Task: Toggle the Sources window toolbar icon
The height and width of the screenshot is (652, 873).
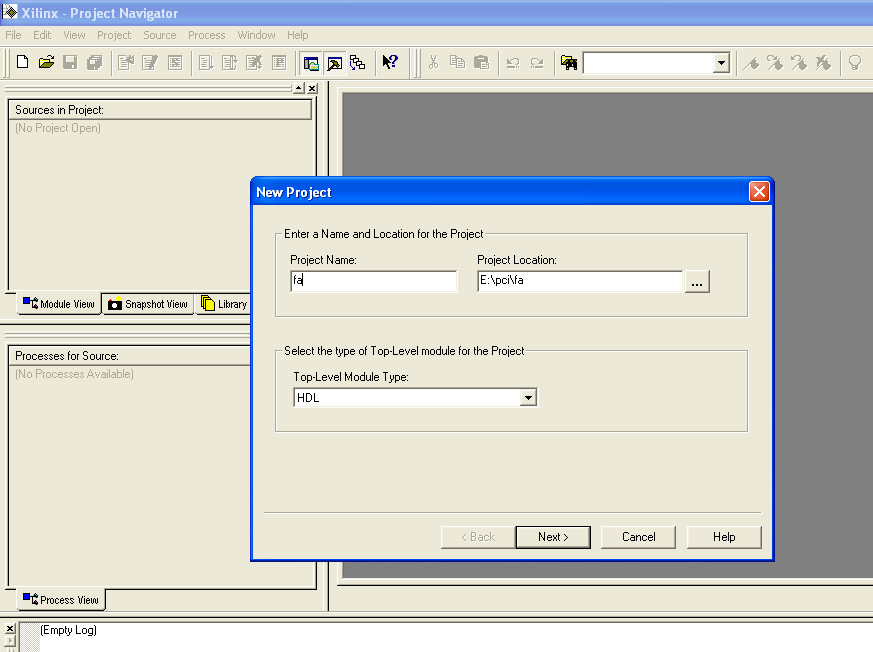Action: coord(311,63)
